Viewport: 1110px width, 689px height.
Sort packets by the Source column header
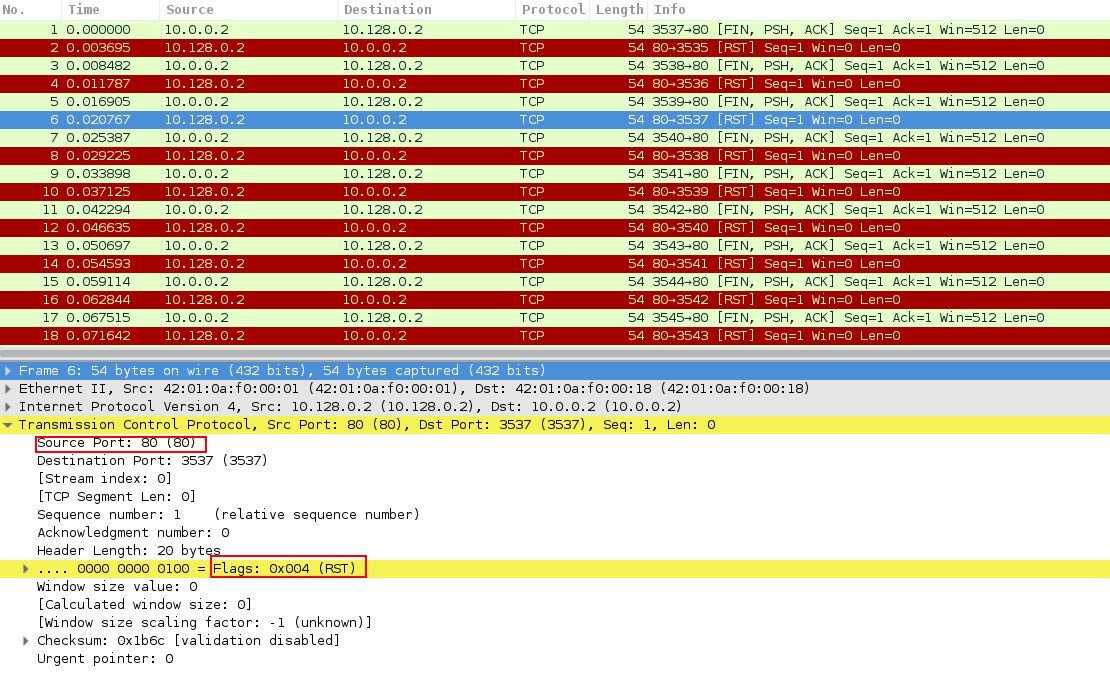click(x=248, y=9)
